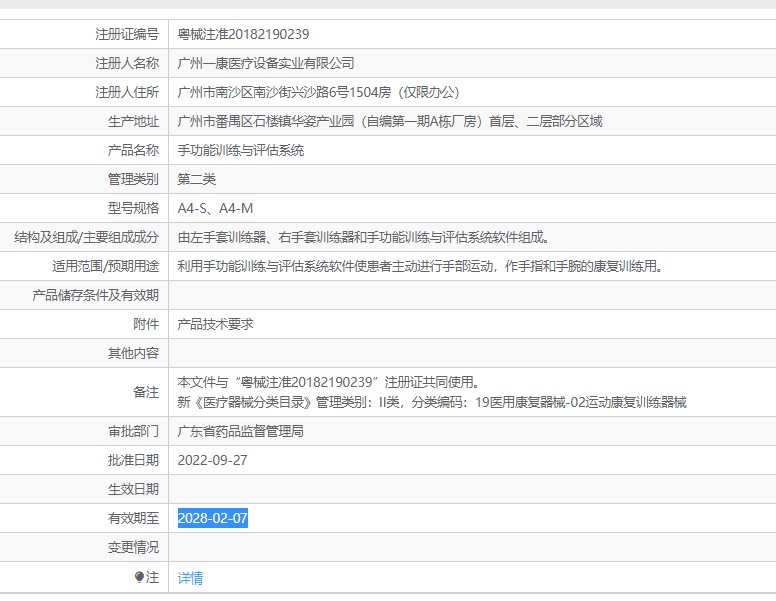
Task: Click the 管理类别 label
Action: 134,179
